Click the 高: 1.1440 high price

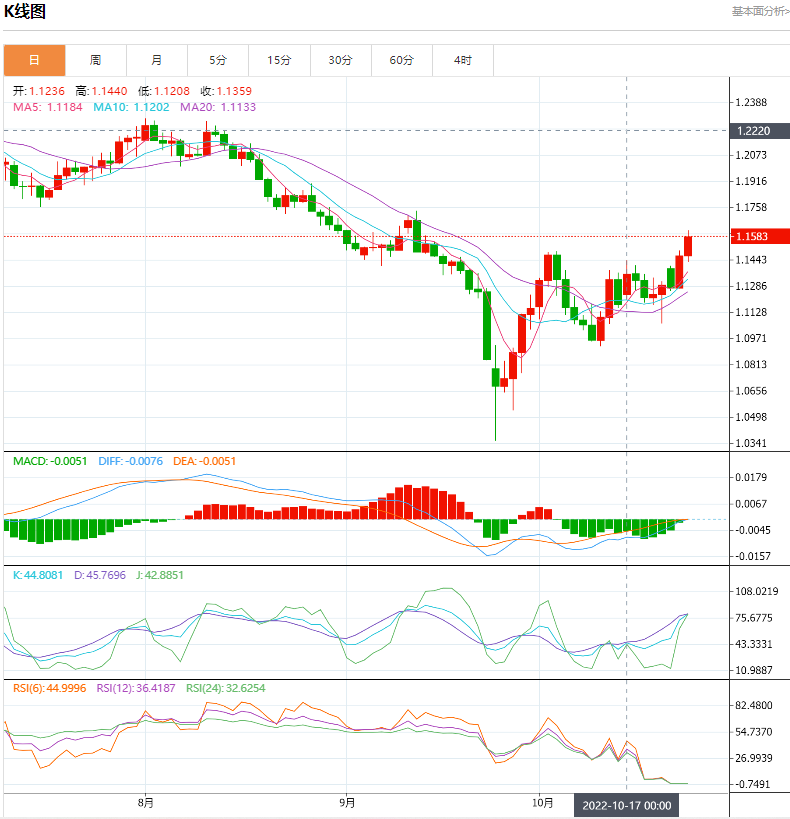(101, 91)
